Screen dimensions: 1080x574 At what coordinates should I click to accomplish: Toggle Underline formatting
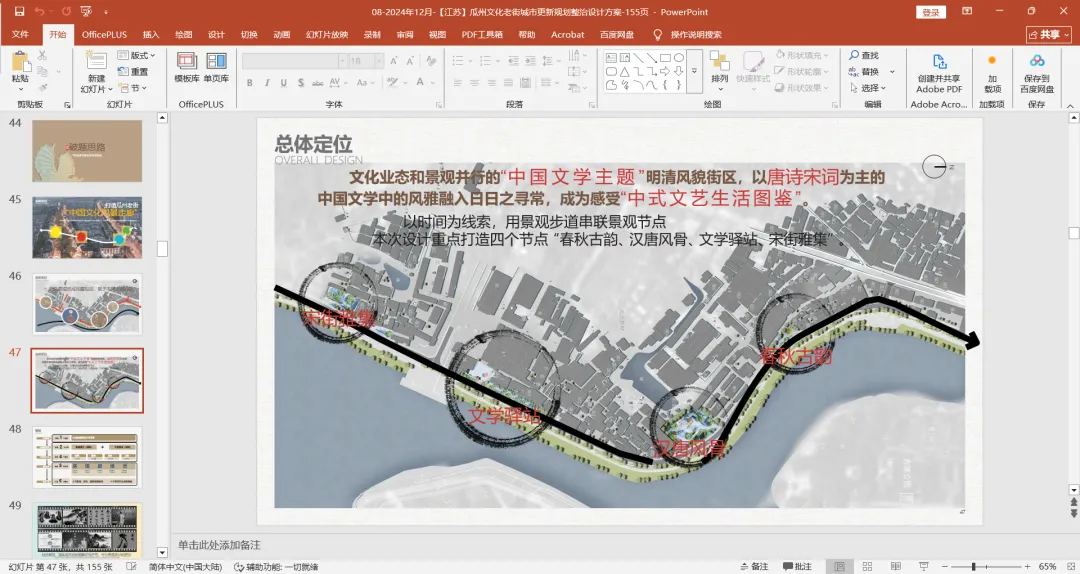(283, 83)
